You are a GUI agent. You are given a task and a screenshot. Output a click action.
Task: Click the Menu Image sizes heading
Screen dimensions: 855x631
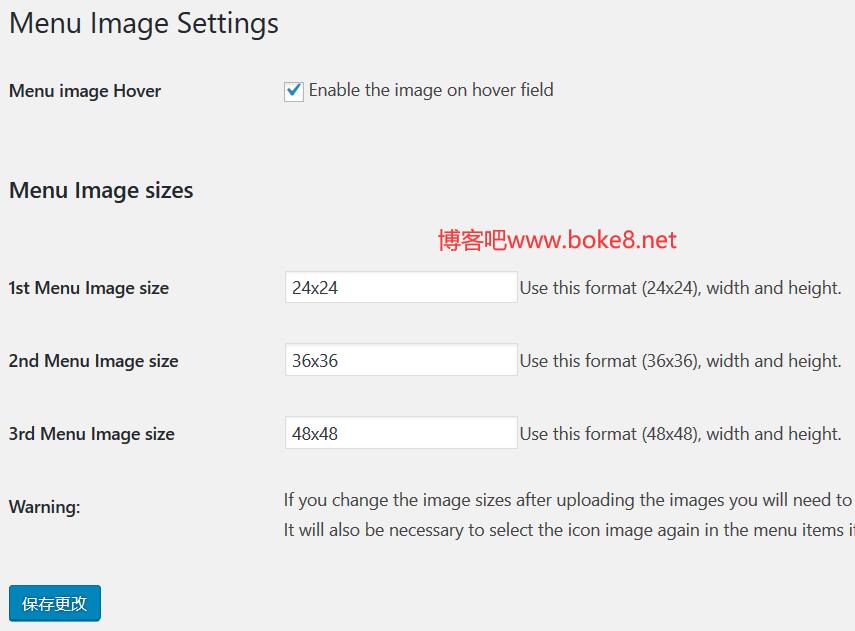(101, 190)
